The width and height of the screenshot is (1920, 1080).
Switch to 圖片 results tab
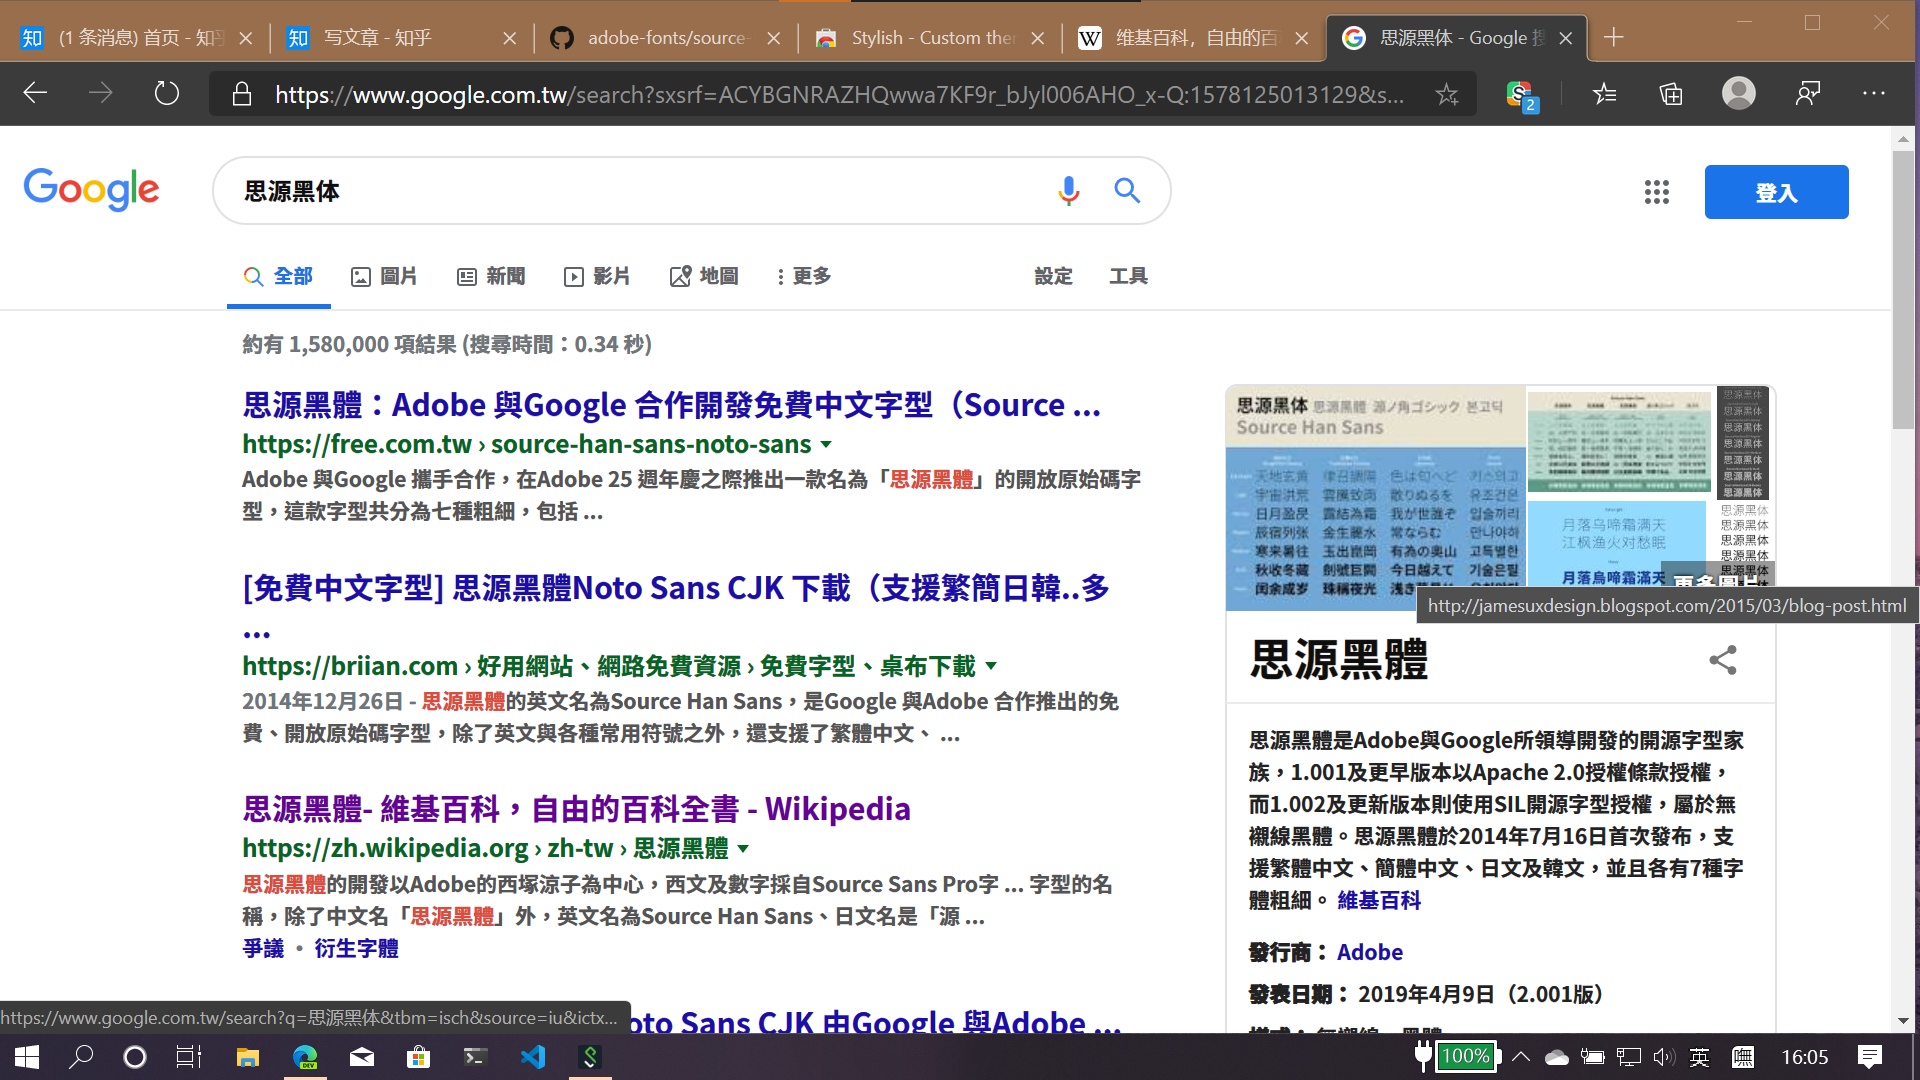click(383, 276)
